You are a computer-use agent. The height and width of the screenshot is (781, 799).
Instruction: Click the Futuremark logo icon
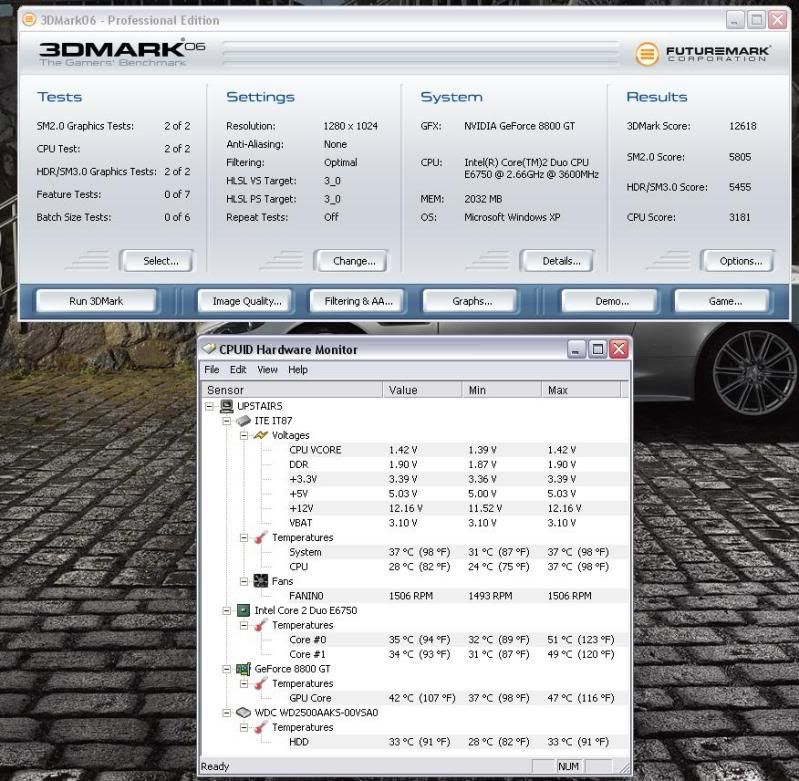coord(647,53)
